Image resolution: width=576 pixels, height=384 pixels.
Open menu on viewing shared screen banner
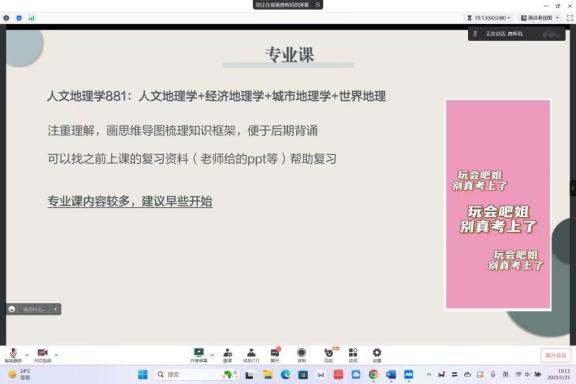pos(317,5)
